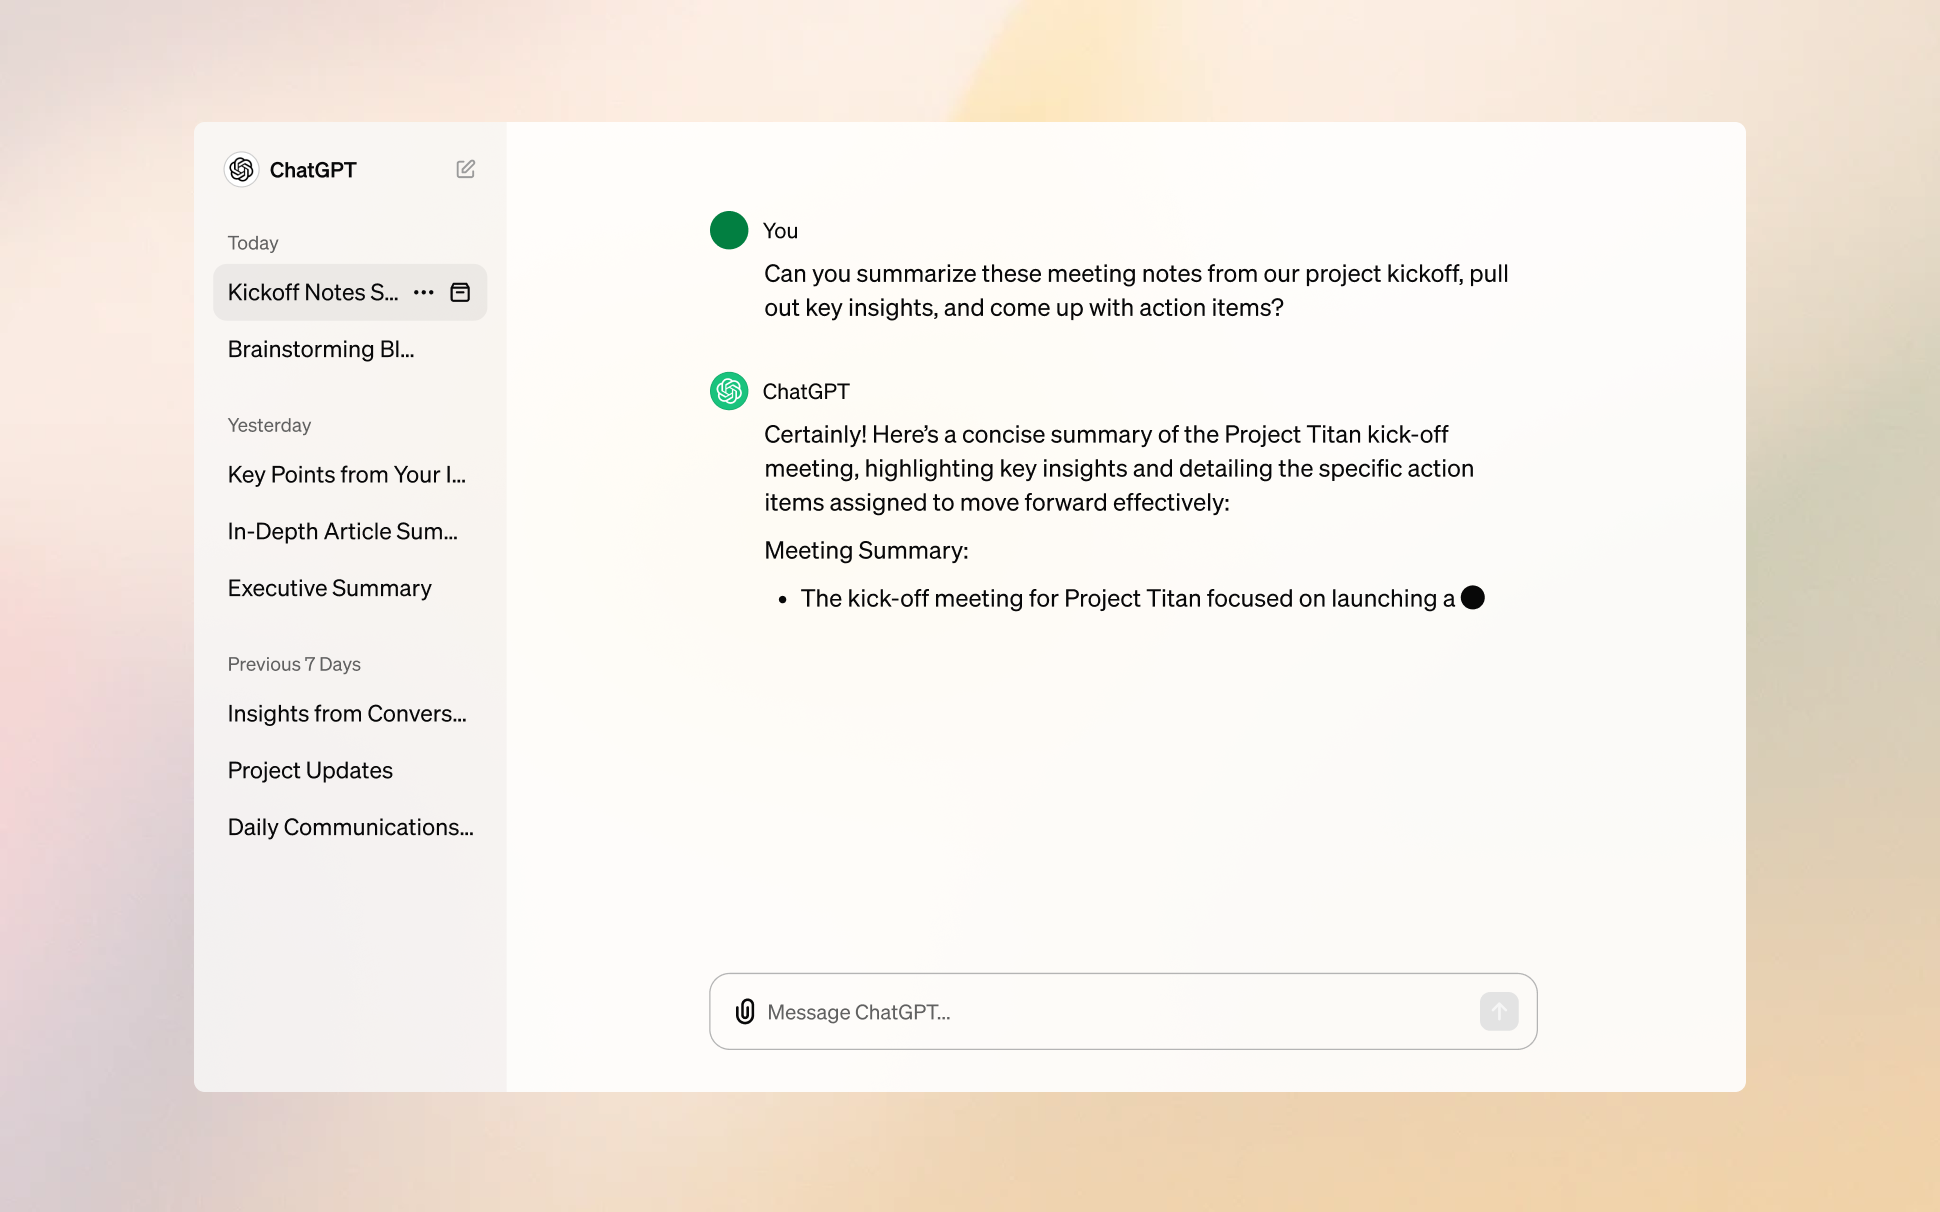Click the send message arrow icon
The height and width of the screenshot is (1212, 1940).
click(1500, 1012)
